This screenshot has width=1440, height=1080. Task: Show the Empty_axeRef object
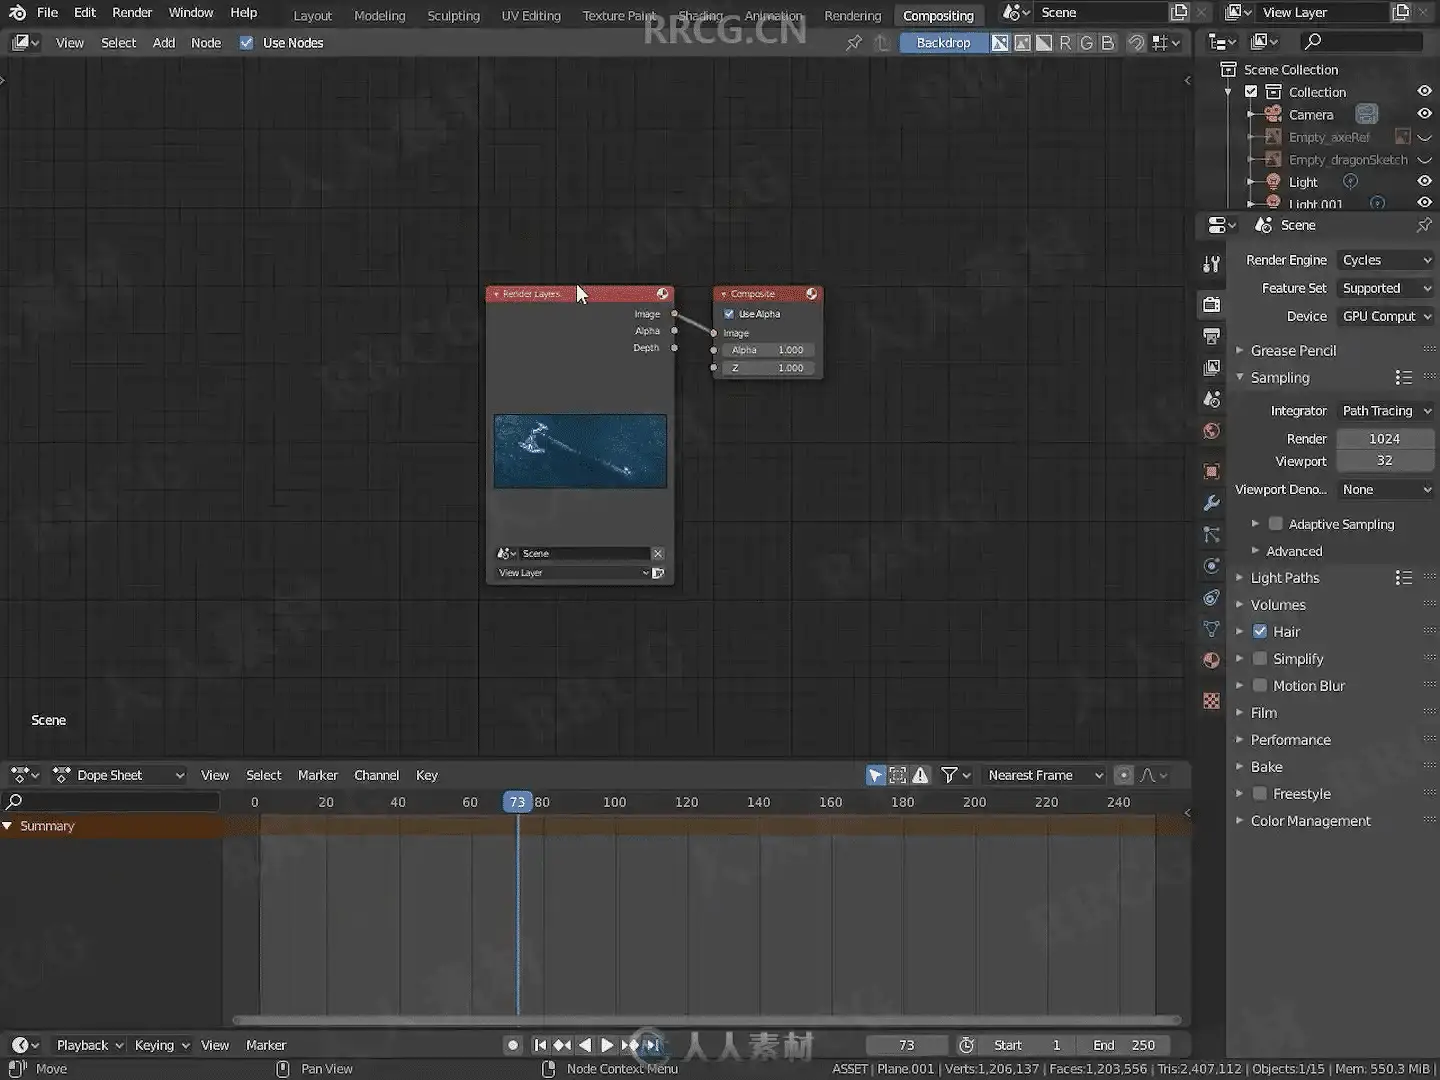coord(1424,137)
